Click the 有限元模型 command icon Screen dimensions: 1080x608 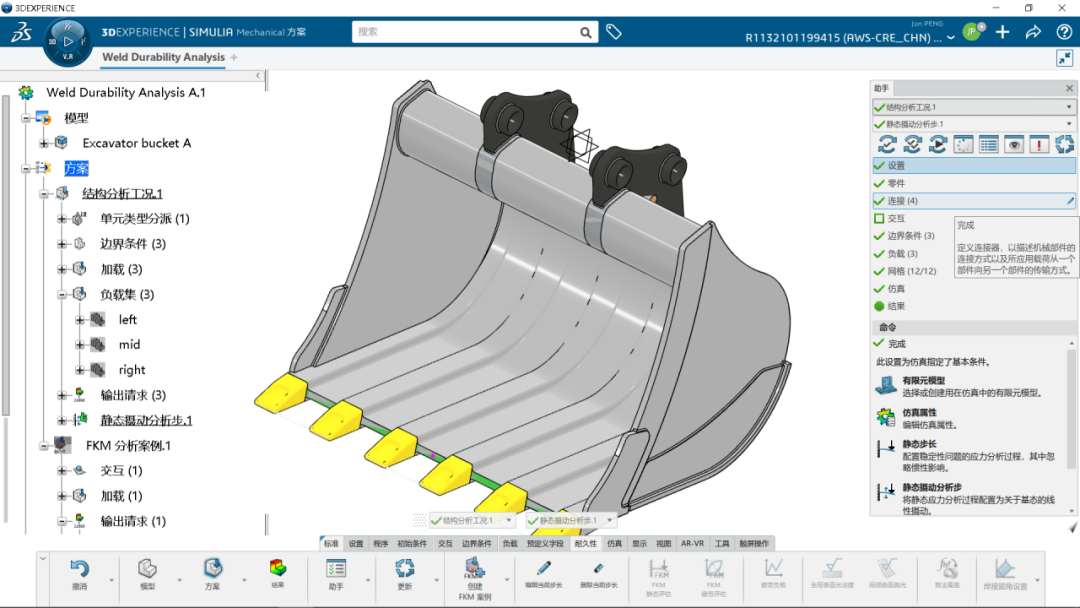pos(886,386)
